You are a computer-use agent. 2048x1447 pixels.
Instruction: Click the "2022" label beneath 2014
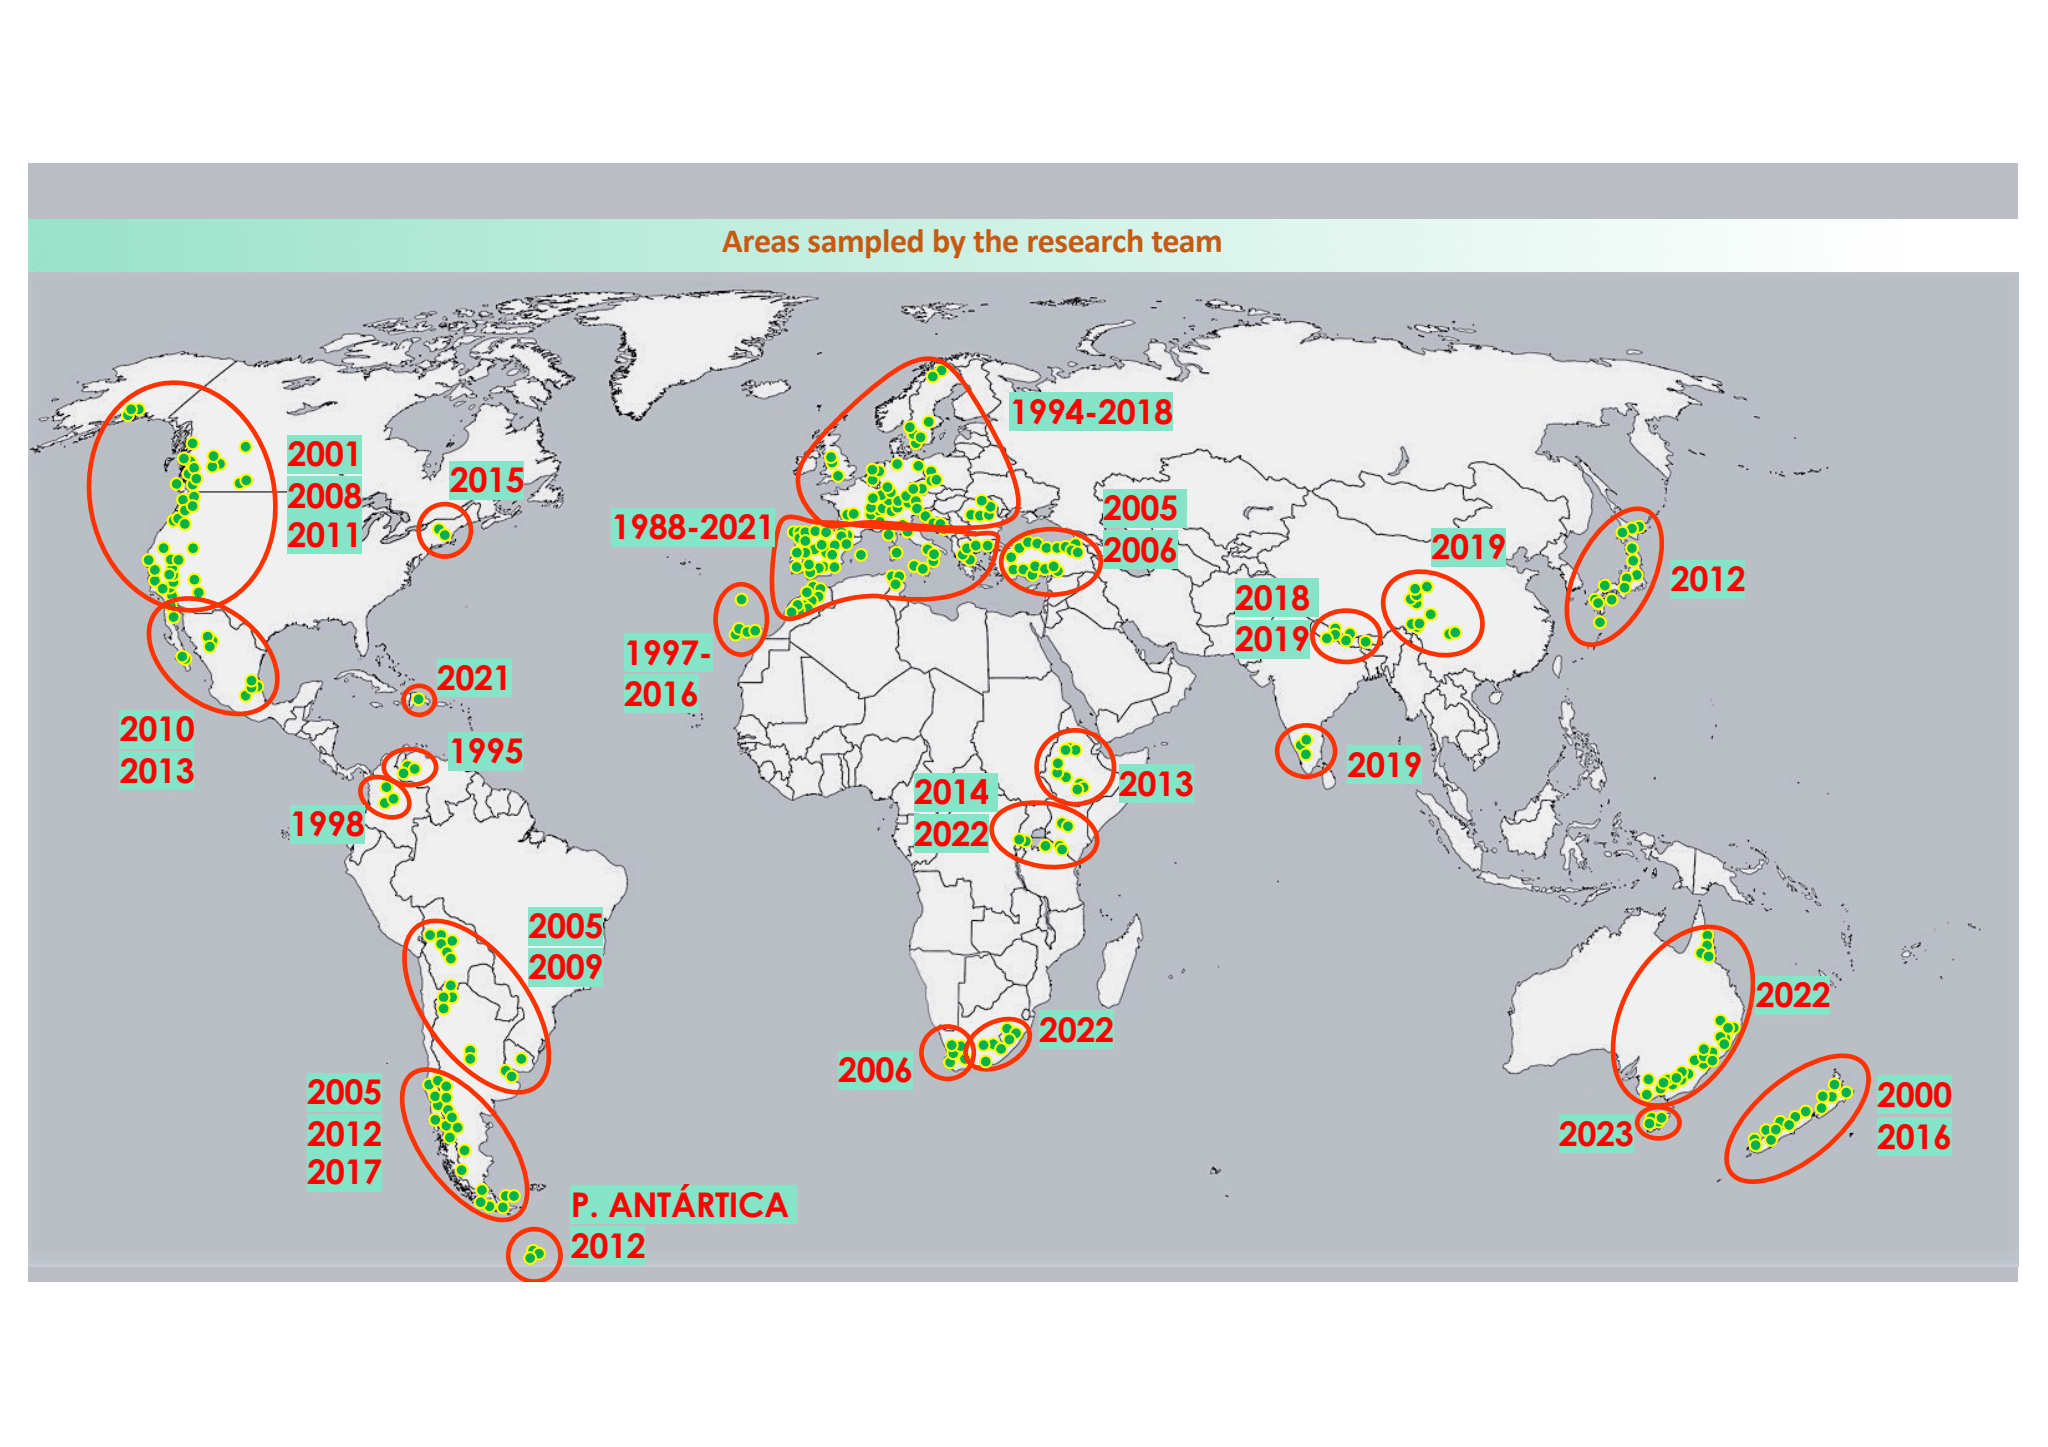[952, 834]
